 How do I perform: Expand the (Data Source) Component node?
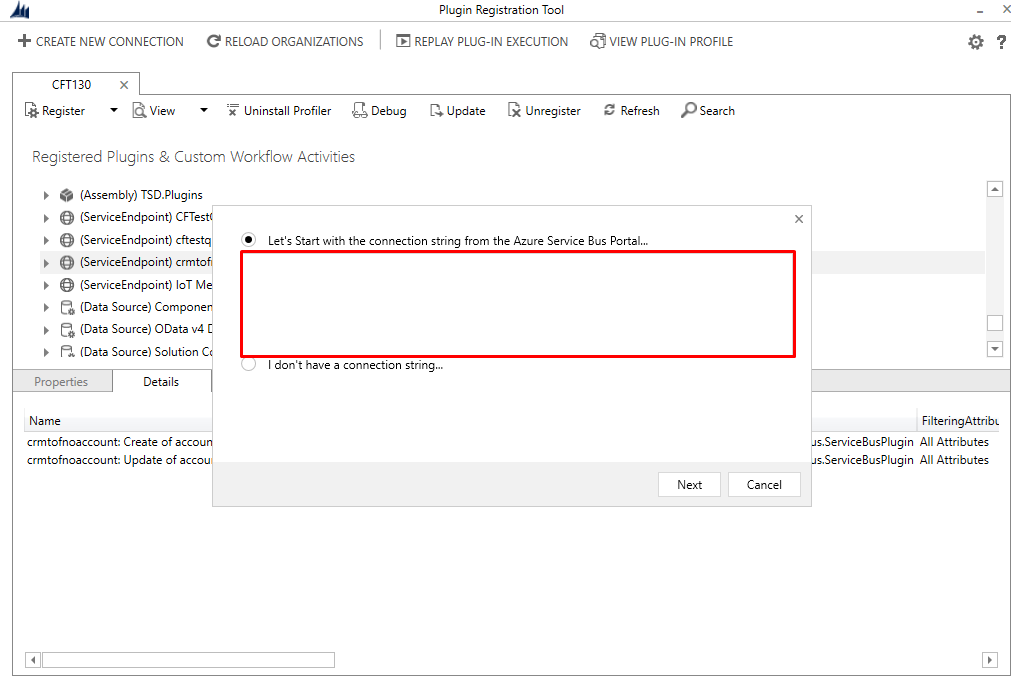(46, 308)
